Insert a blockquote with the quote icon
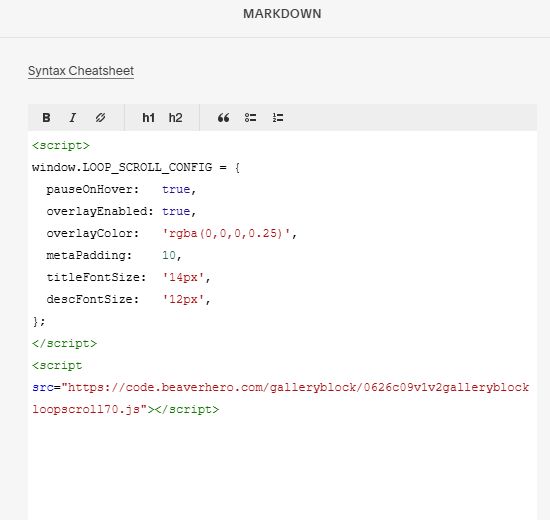The image size is (550, 520). [223, 118]
